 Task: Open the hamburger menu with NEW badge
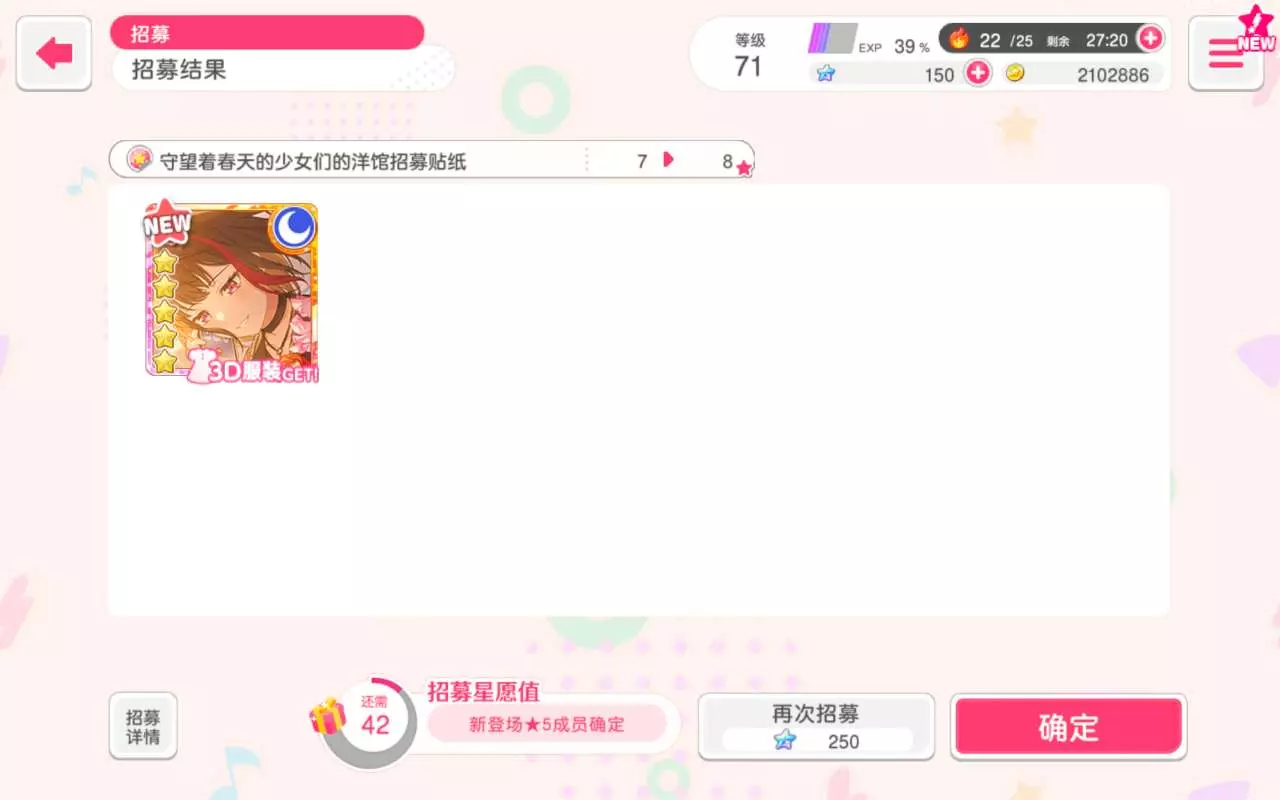1226,53
